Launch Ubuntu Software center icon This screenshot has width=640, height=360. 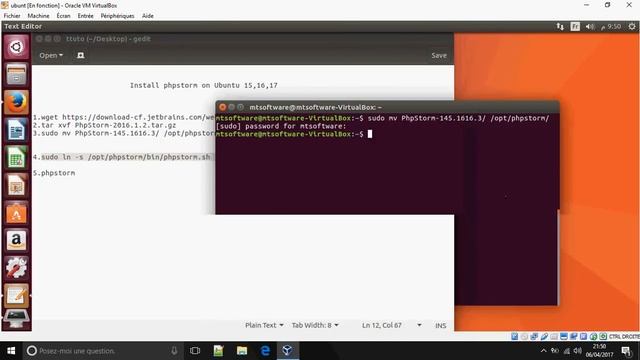coord(16,213)
